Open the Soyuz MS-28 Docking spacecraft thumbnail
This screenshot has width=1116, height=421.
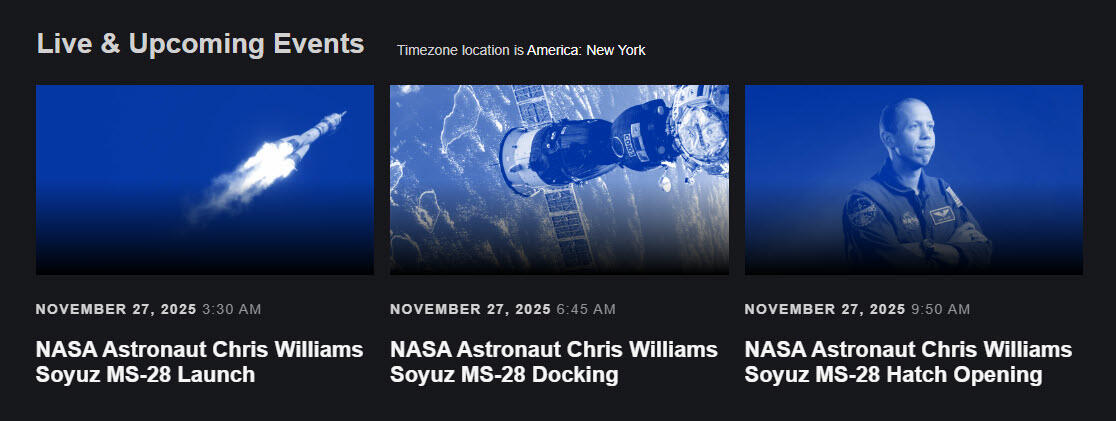pyautogui.click(x=559, y=180)
